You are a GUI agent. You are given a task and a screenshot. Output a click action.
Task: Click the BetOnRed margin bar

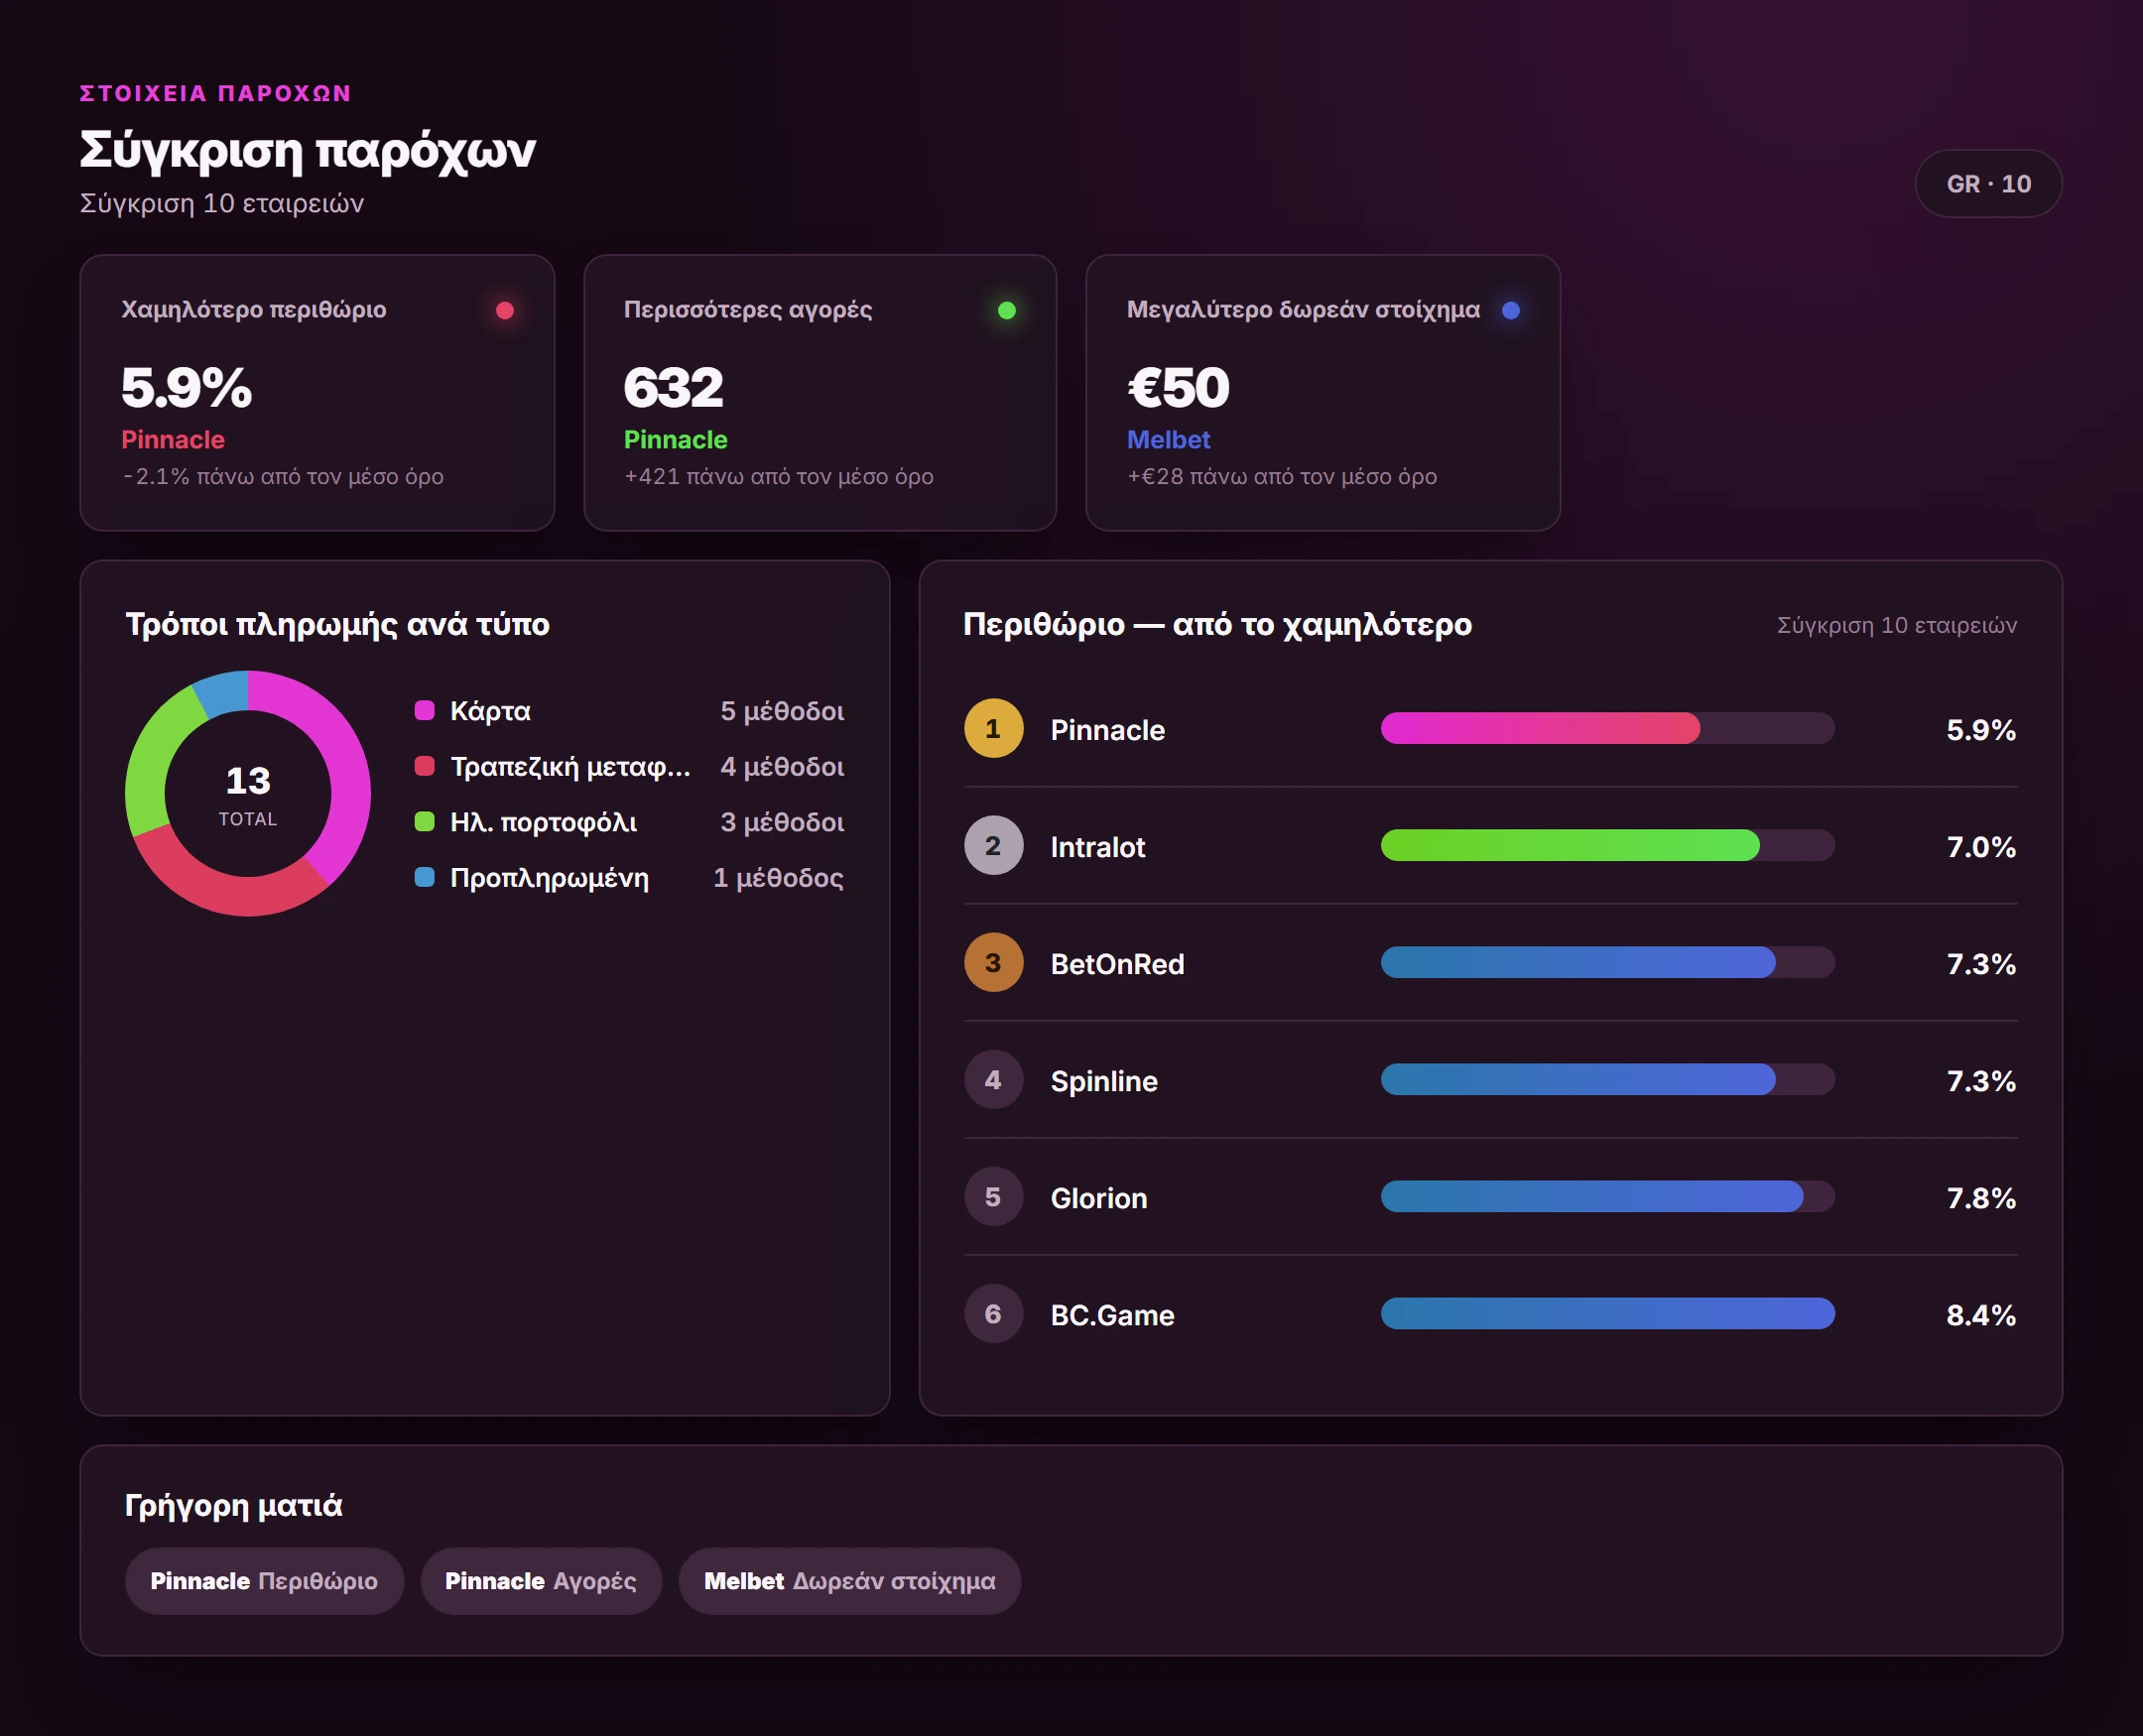click(1607, 962)
